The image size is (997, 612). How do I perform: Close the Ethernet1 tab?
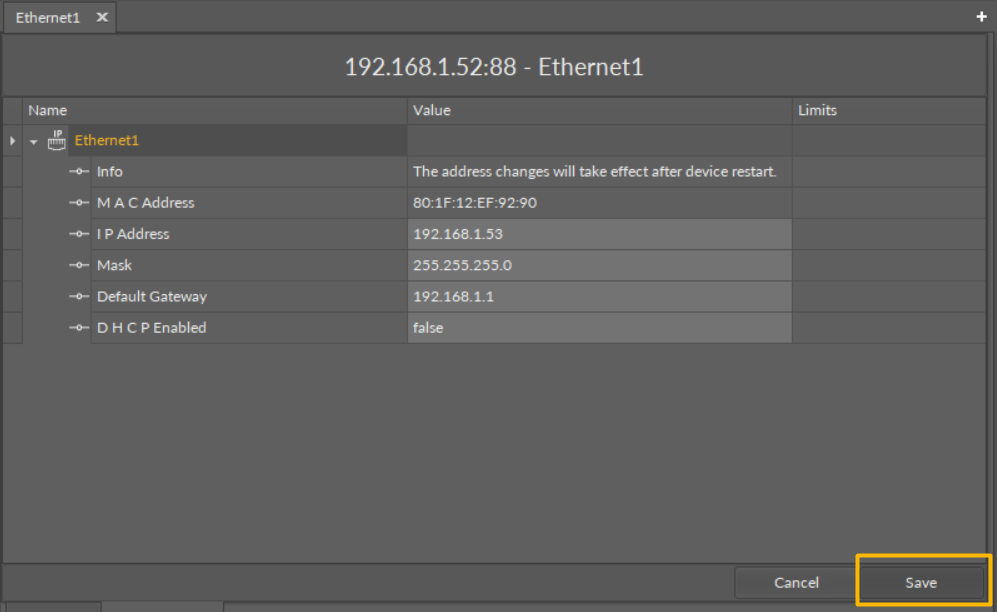tap(102, 17)
